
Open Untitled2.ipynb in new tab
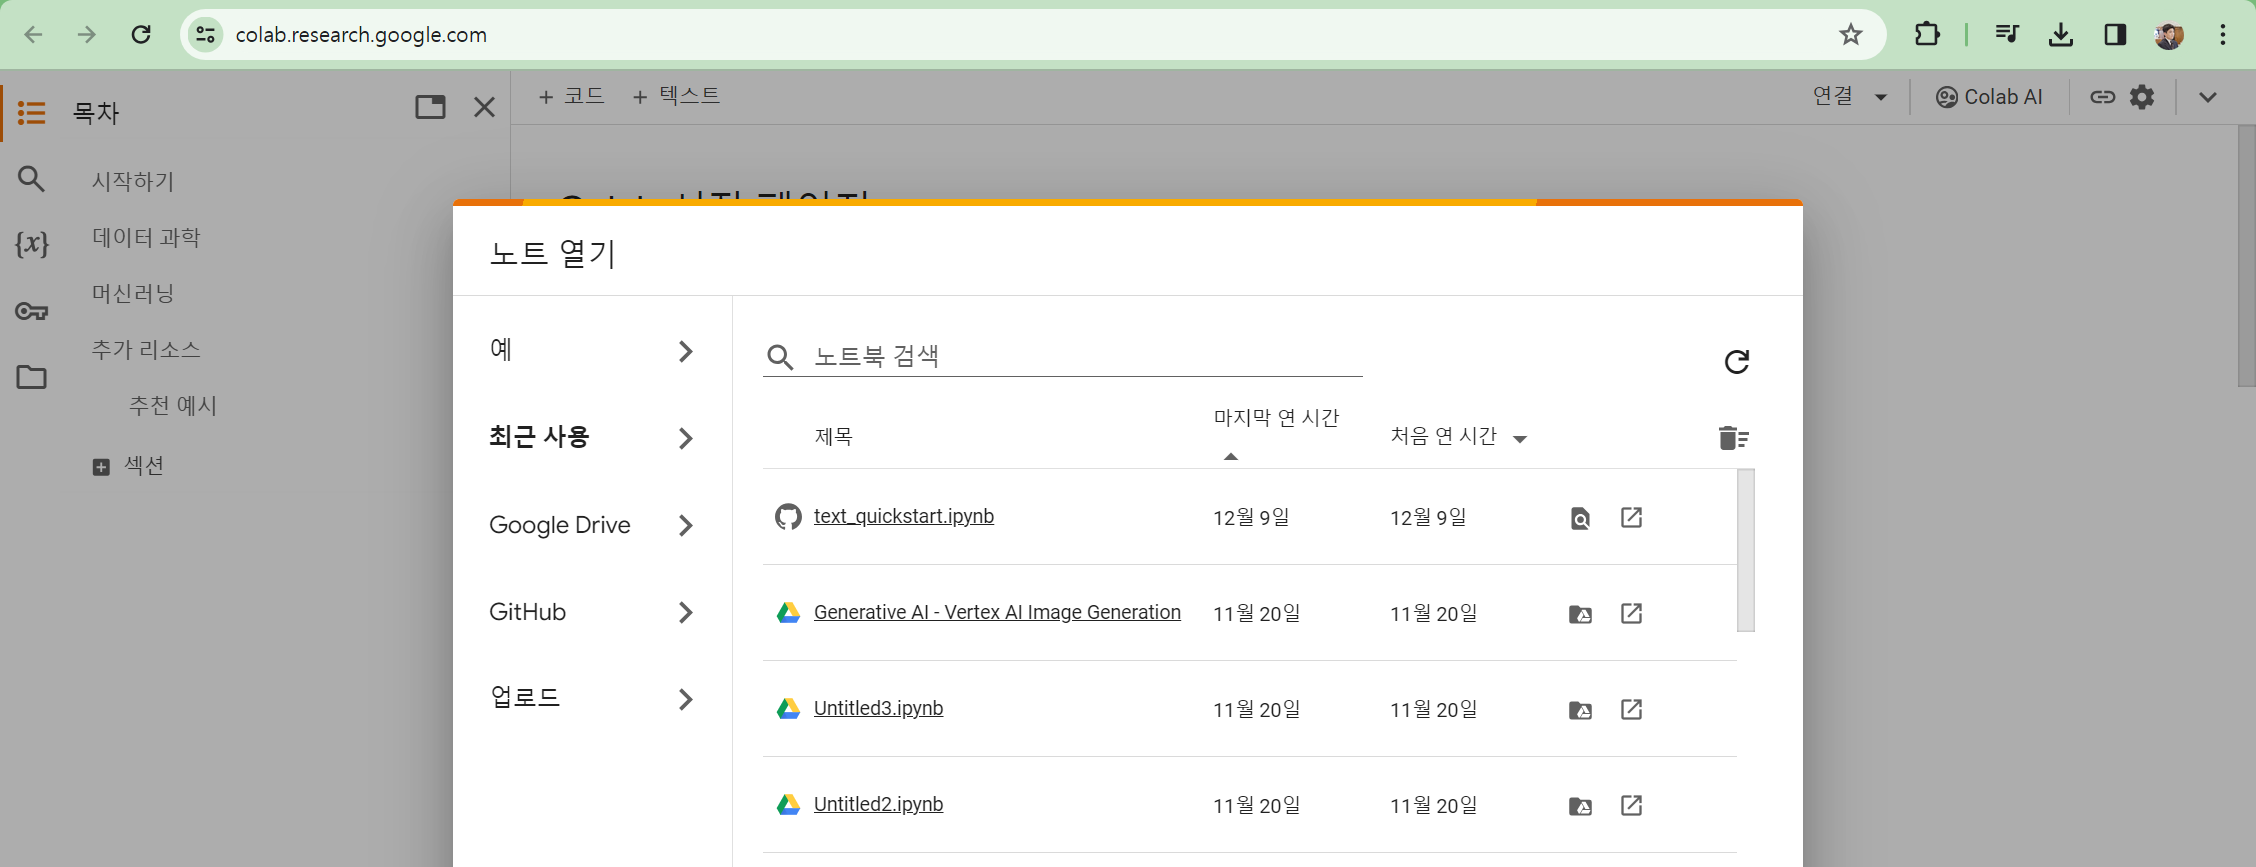click(1631, 805)
